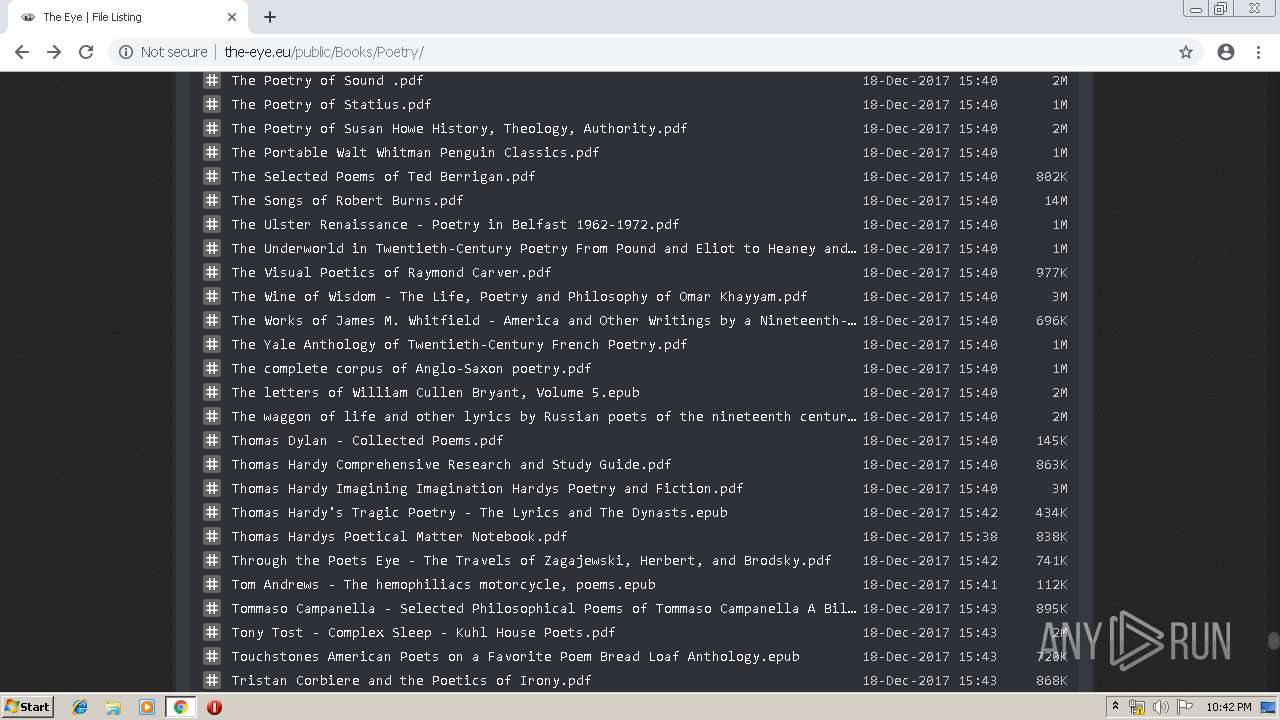Open the Windows Start menu

pyautogui.click(x=27, y=706)
